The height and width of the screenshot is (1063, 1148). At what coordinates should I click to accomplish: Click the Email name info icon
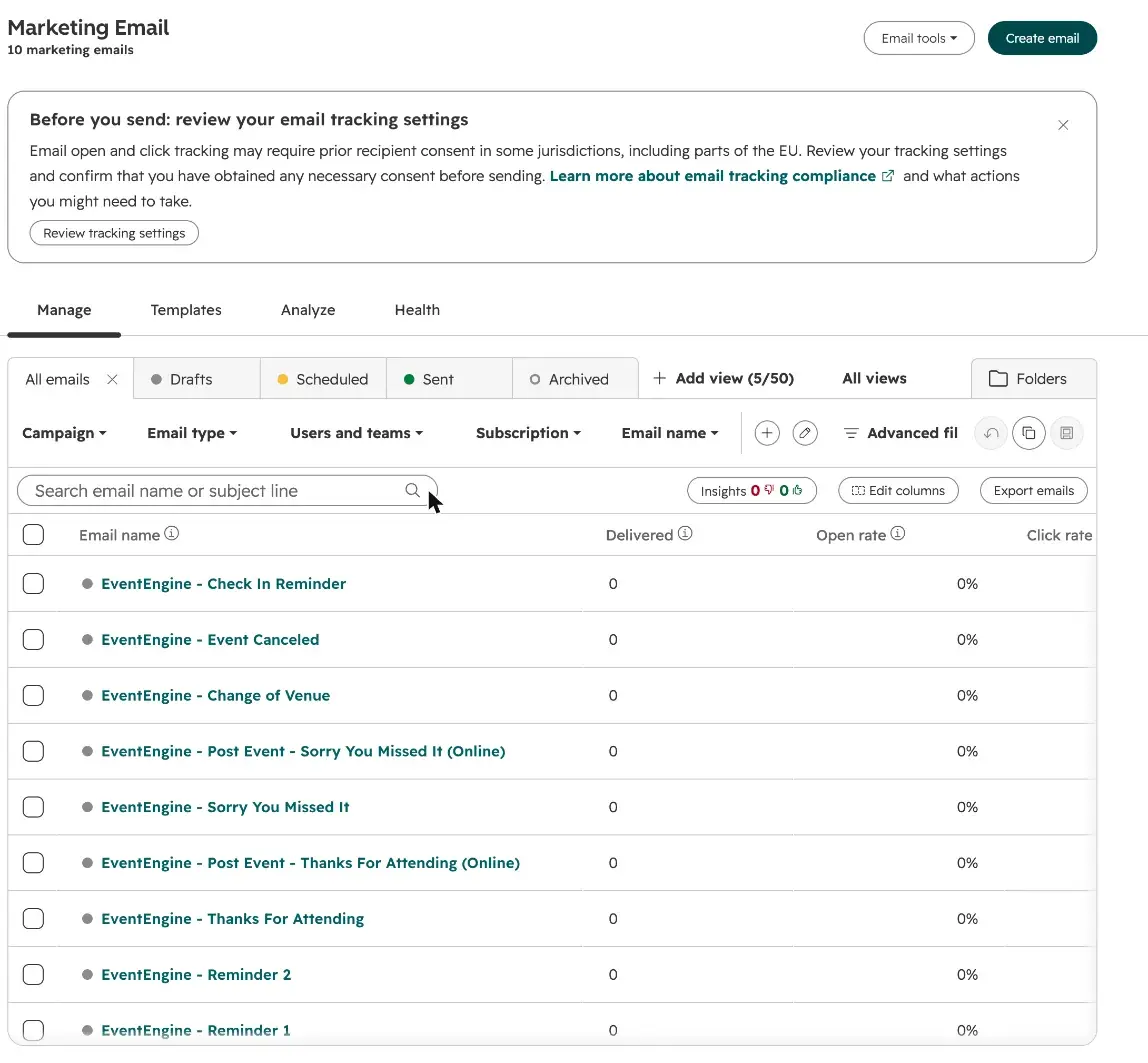171,534
